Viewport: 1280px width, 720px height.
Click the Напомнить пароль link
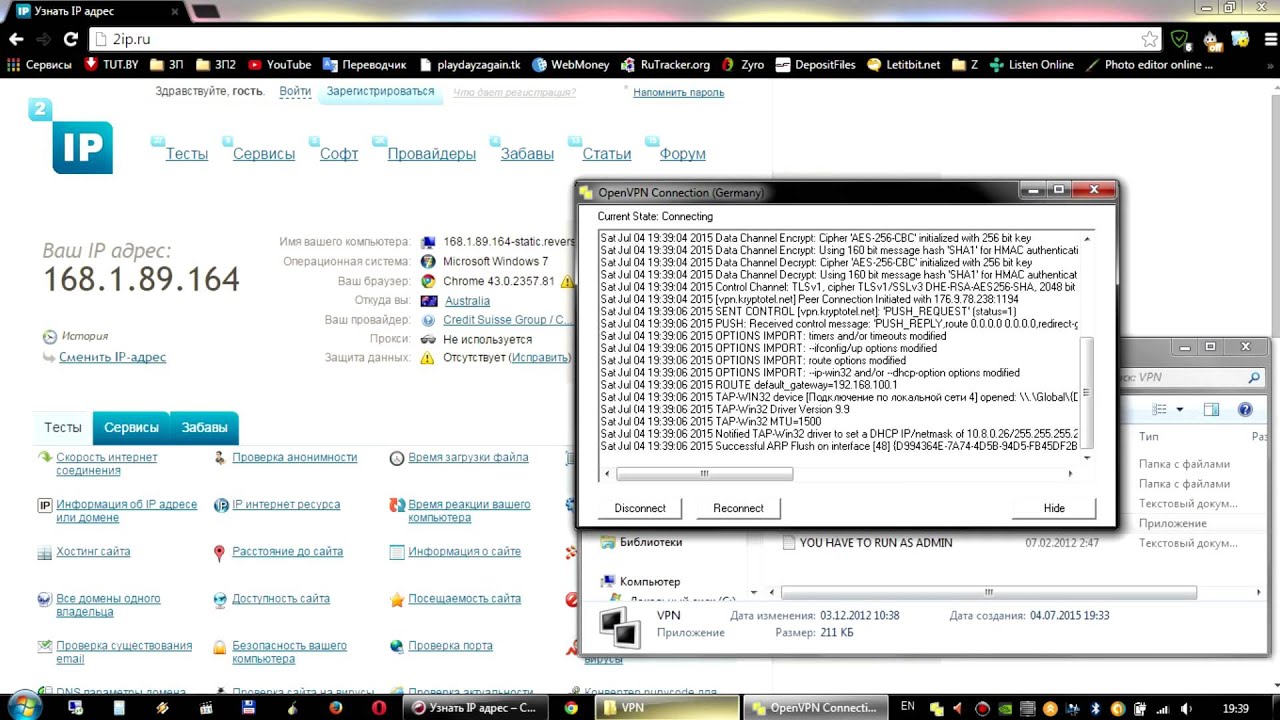tap(678, 92)
